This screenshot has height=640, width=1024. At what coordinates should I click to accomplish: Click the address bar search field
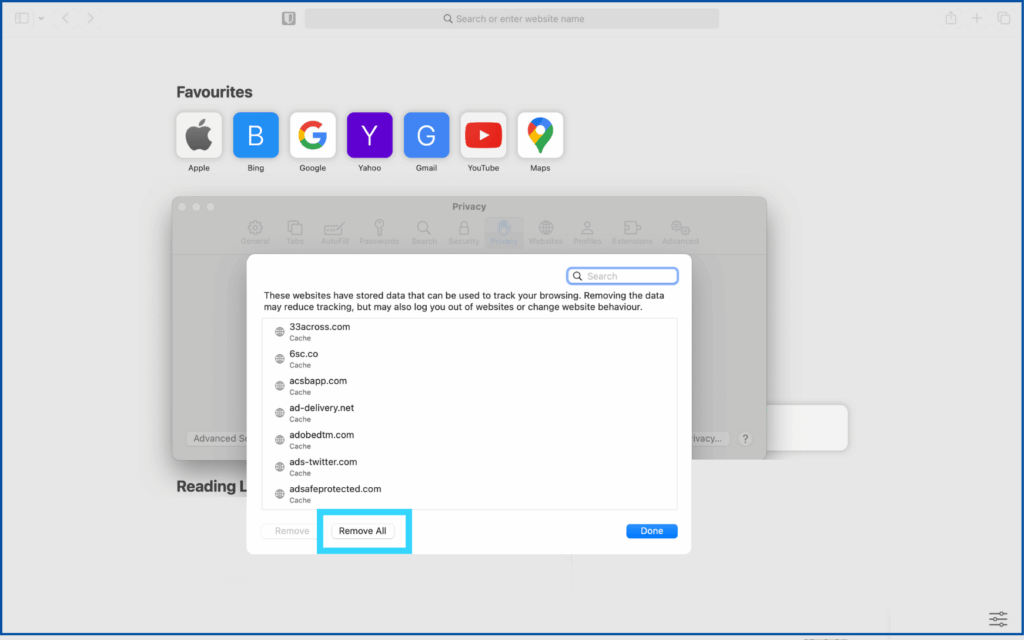512,19
